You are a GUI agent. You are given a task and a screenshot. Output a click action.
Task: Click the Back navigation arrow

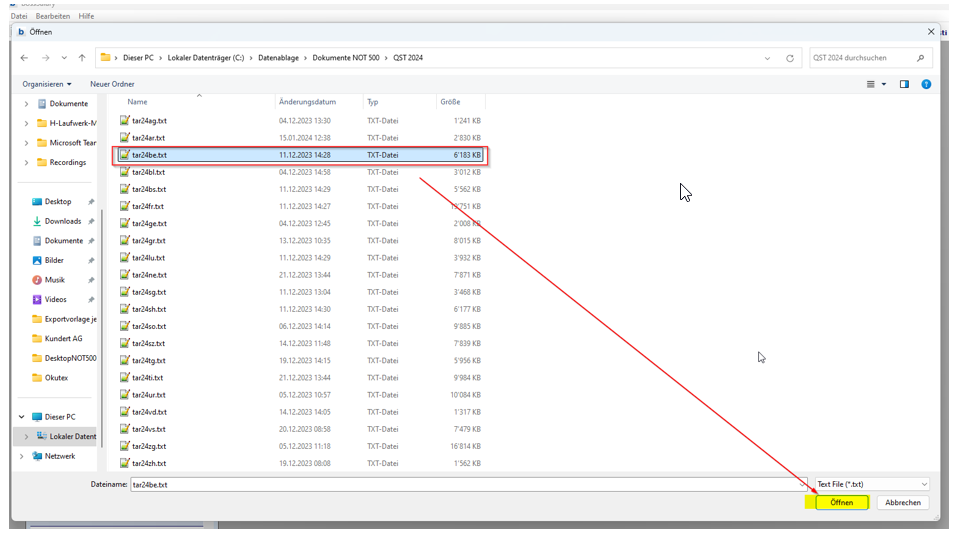[25, 58]
